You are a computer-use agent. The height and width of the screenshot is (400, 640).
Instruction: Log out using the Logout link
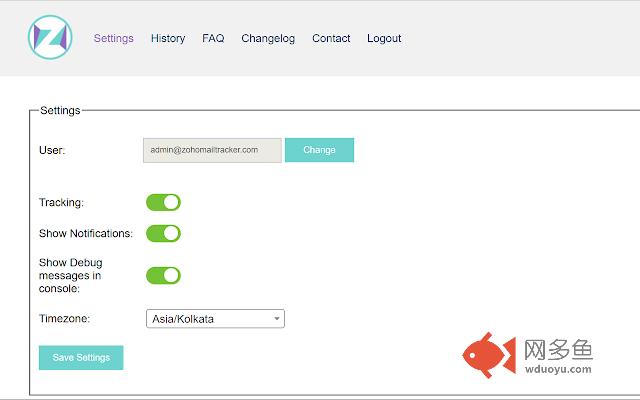(x=384, y=38)
